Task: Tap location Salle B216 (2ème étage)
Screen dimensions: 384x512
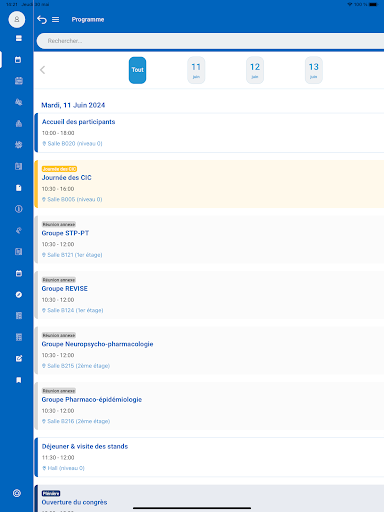Action: 76,421
